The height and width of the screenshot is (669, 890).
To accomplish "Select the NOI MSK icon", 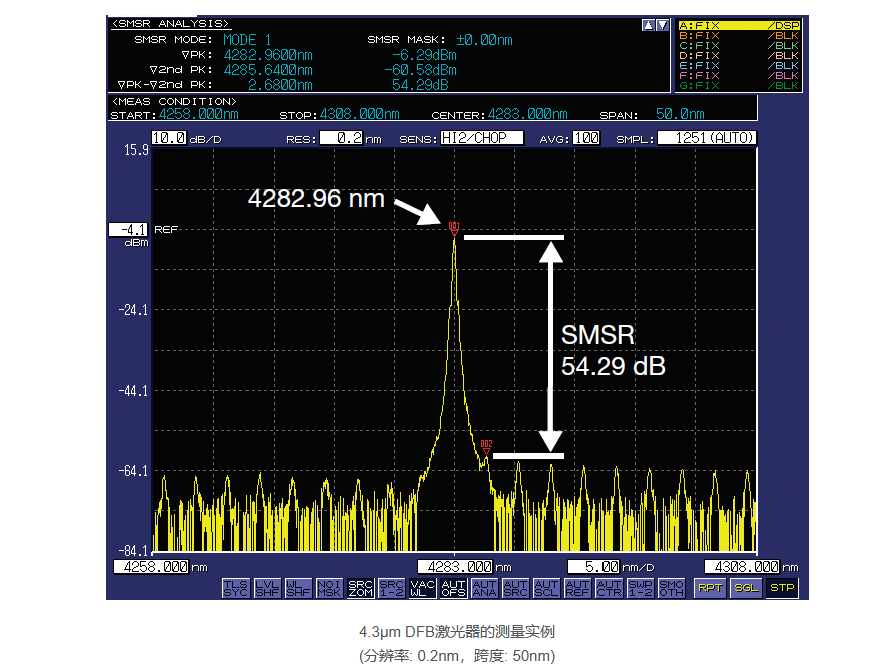I will (329, 587).
